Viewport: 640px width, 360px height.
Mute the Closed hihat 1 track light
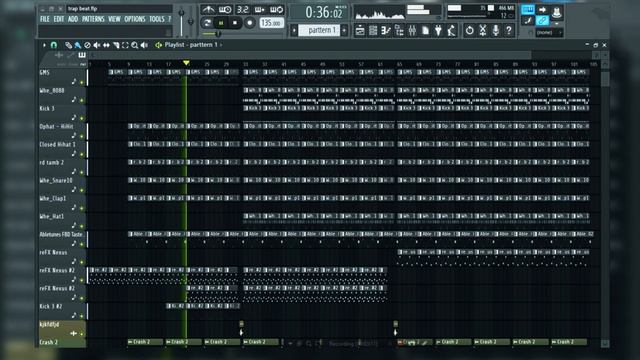(82, 154)
